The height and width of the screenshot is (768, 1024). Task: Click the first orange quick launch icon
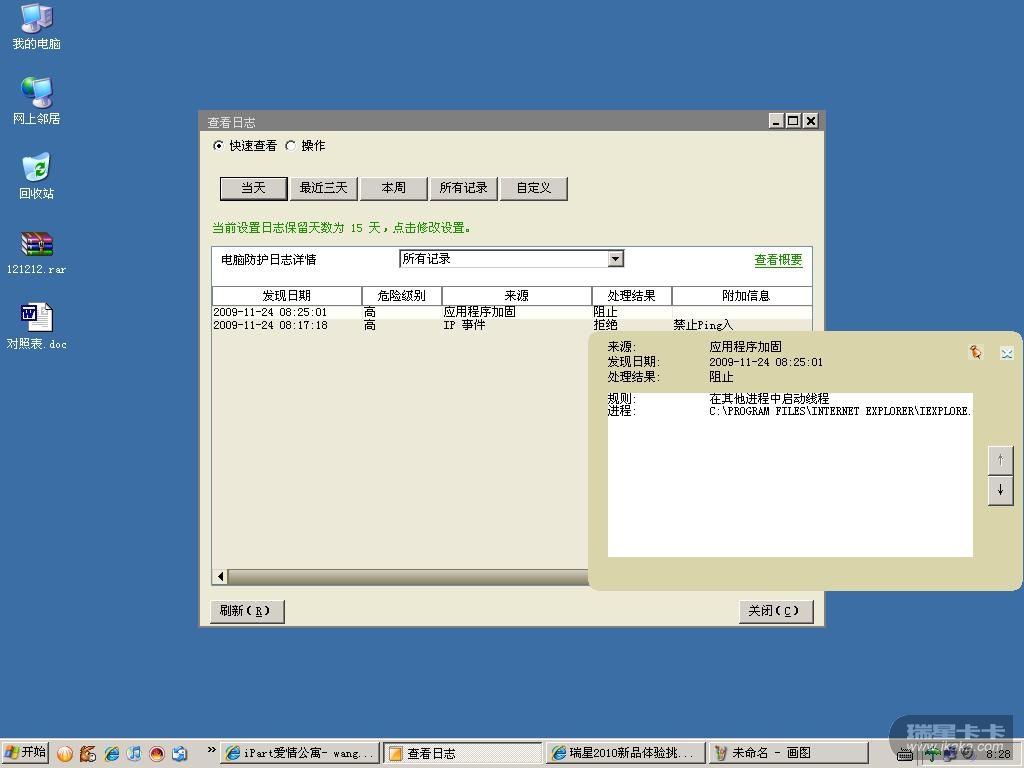click(x=65, y=754)
